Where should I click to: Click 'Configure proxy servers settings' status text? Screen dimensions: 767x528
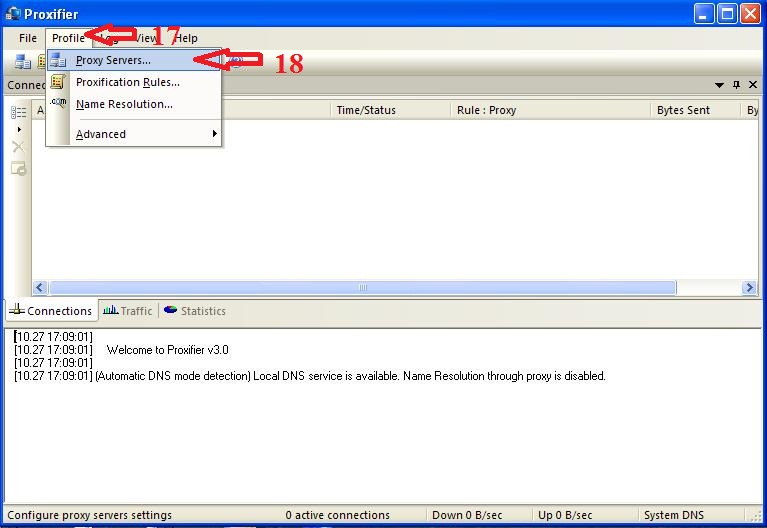coord(90,515)
